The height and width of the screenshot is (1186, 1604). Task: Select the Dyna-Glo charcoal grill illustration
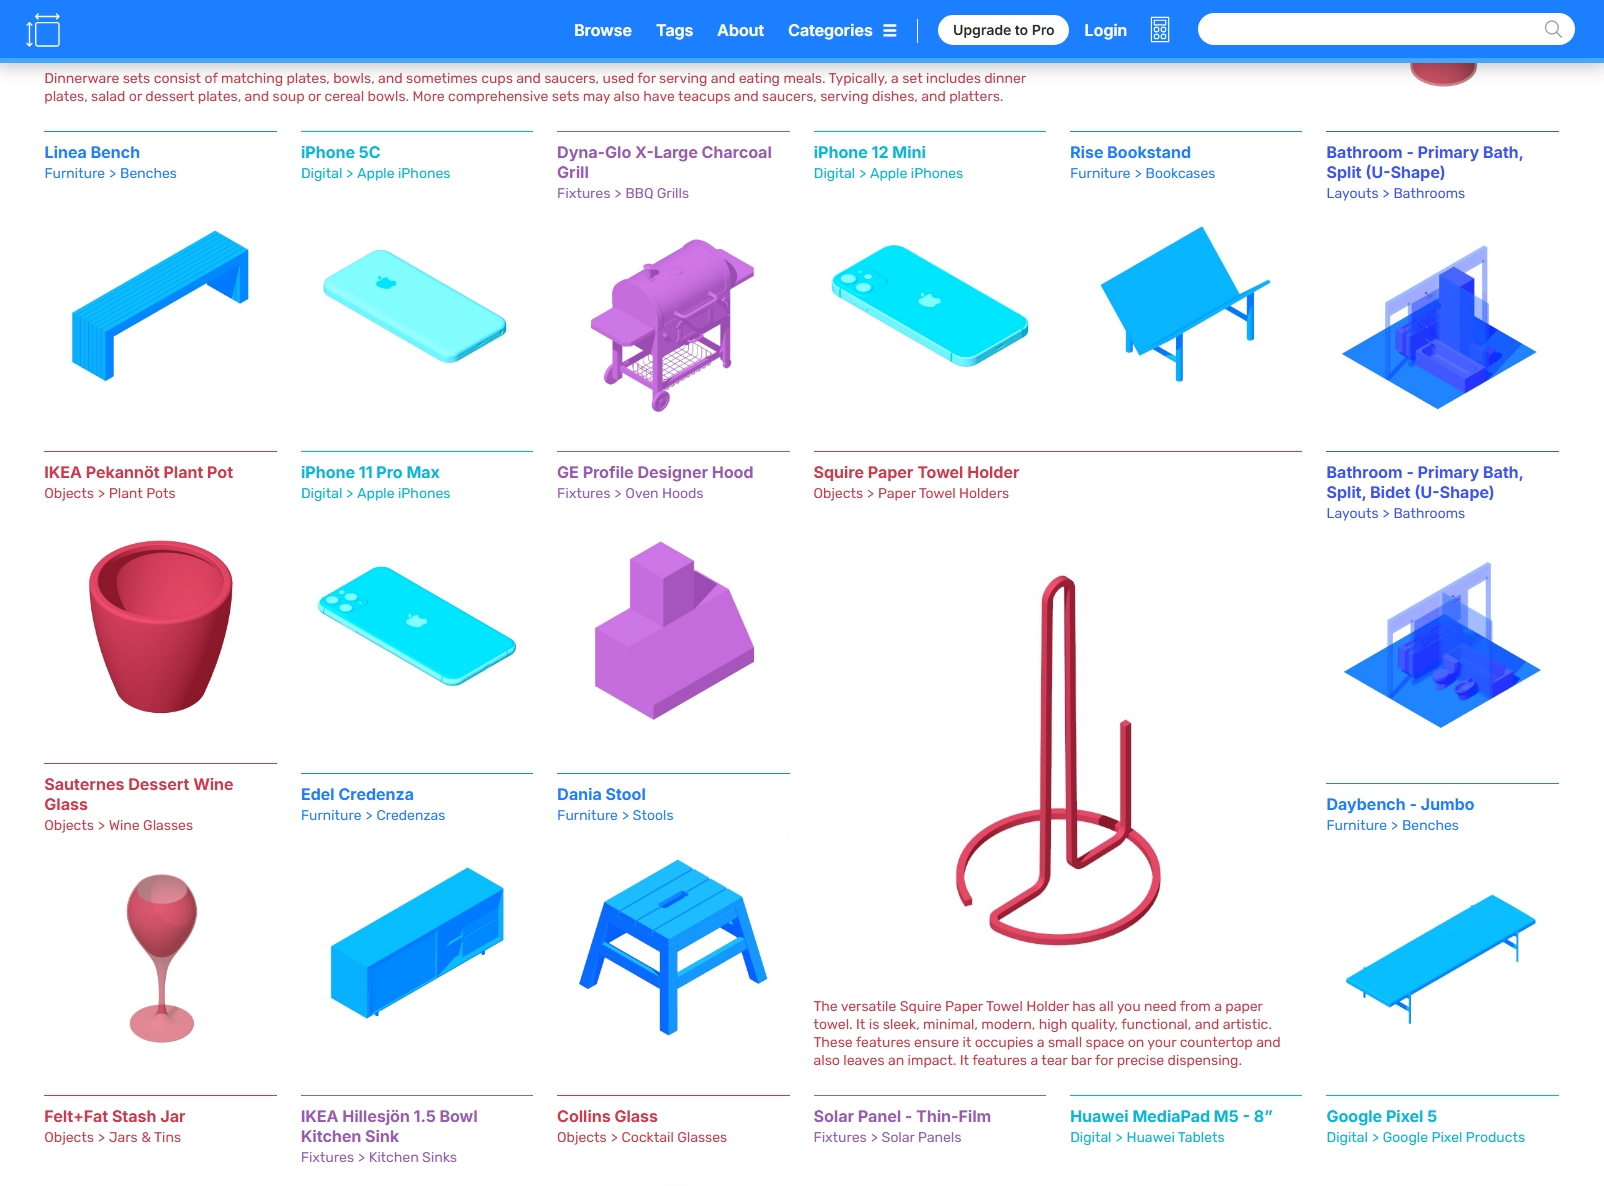point(672,325)
